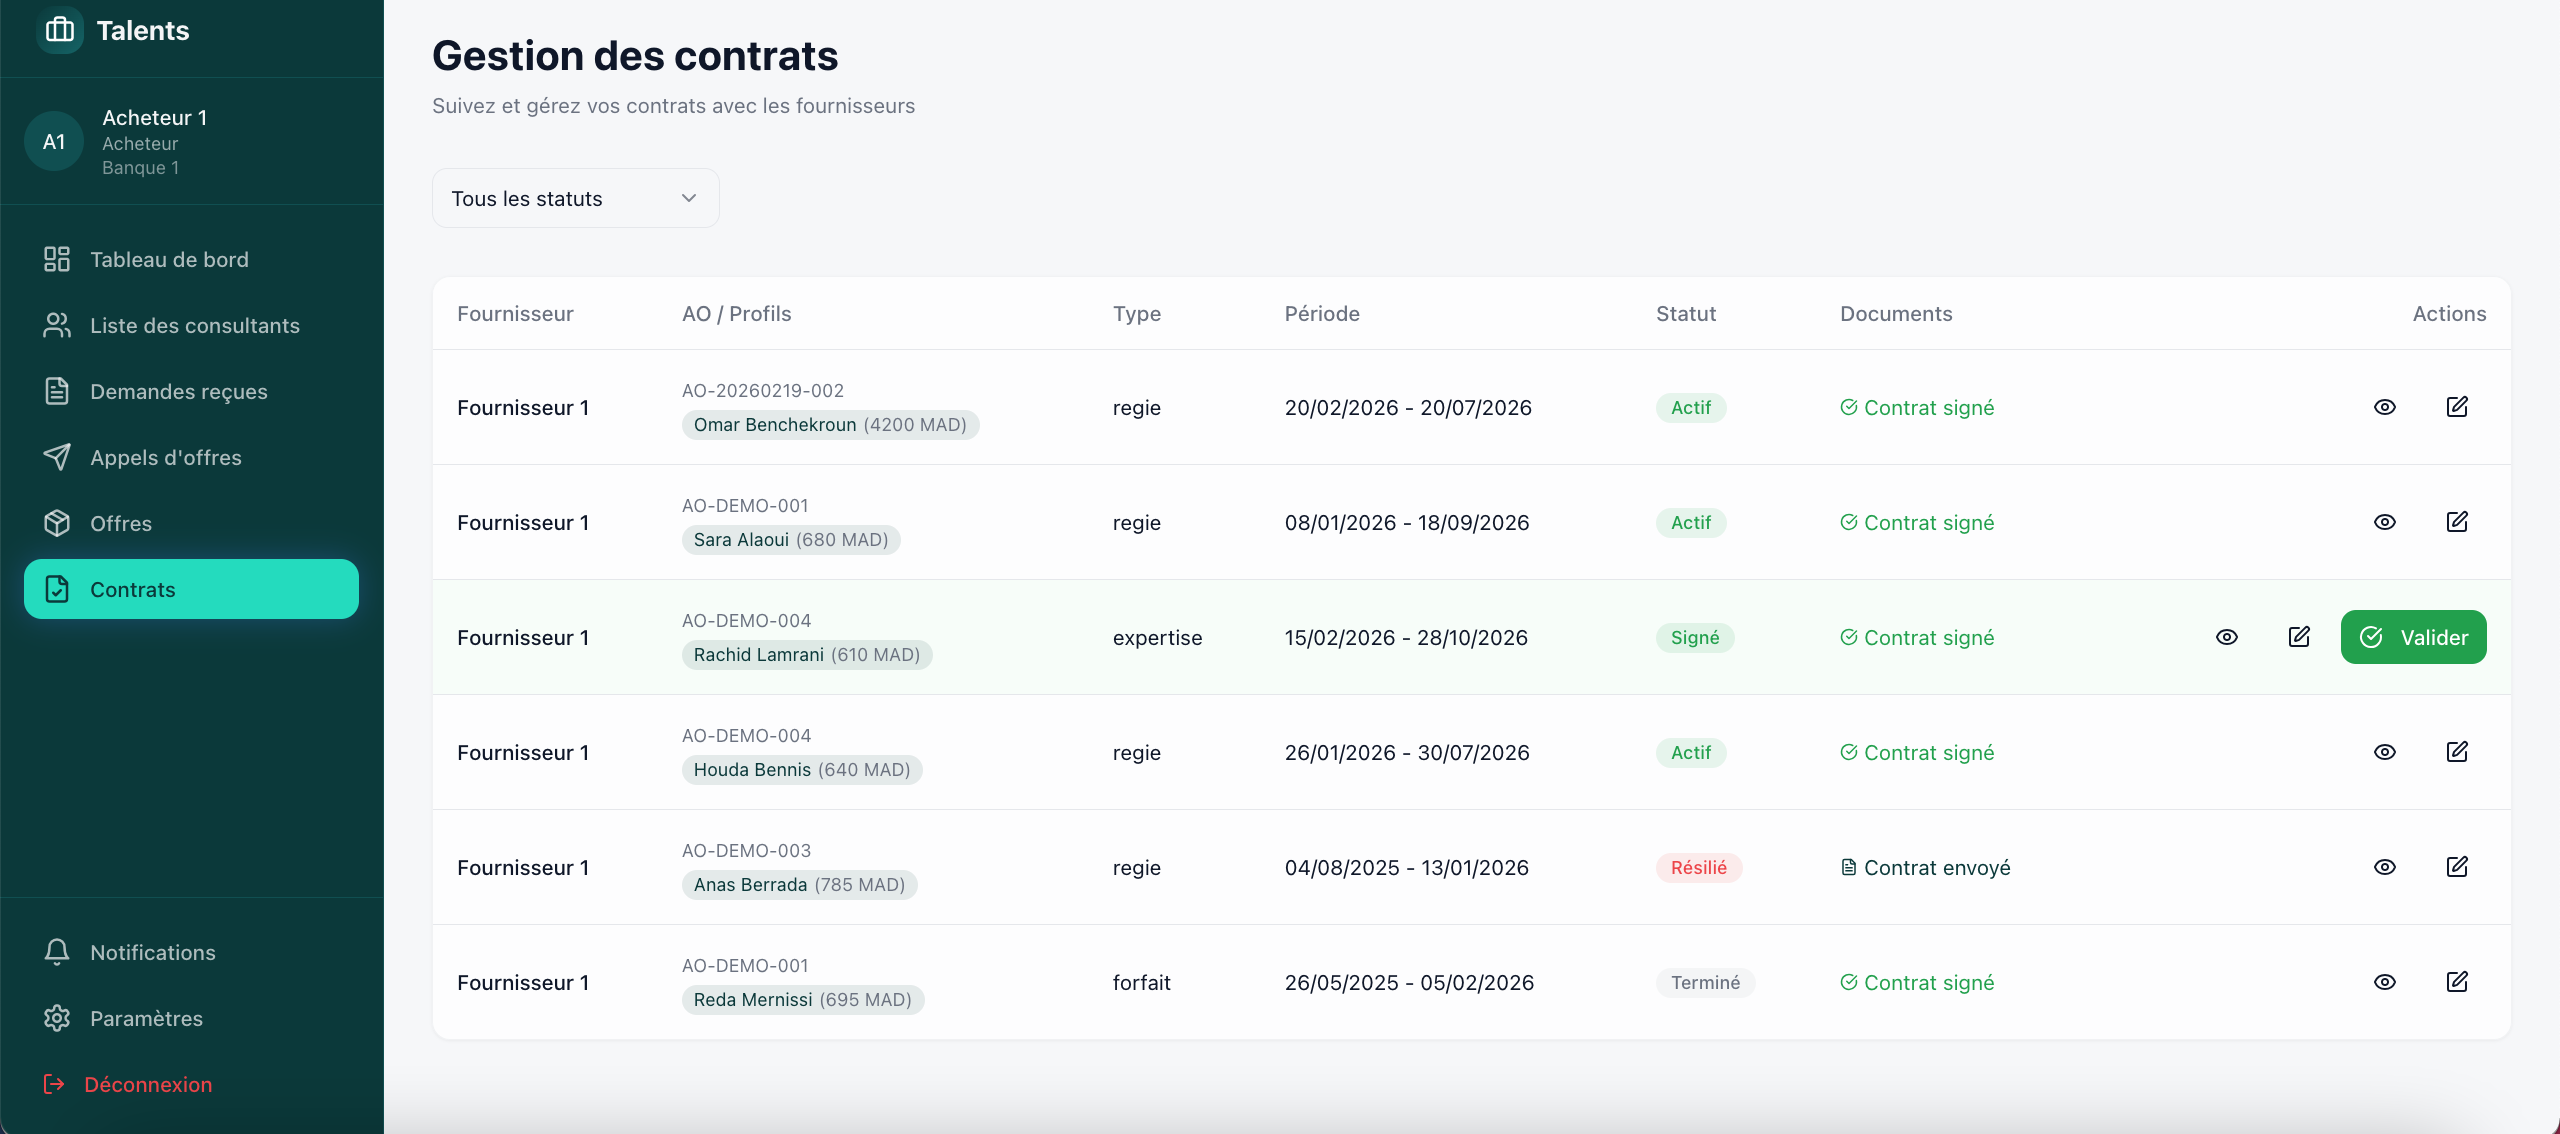Image resolution: width=2560 pixels, height=1134 pixels.
Task: Edit the Houda Bennis contract
Action: pyautogui.click(x=2457, y=752)
